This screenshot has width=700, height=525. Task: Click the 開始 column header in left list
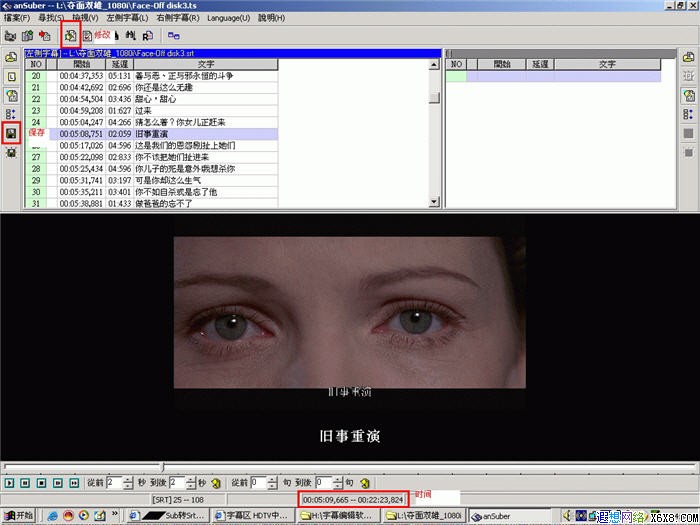(x=81, y=64)
